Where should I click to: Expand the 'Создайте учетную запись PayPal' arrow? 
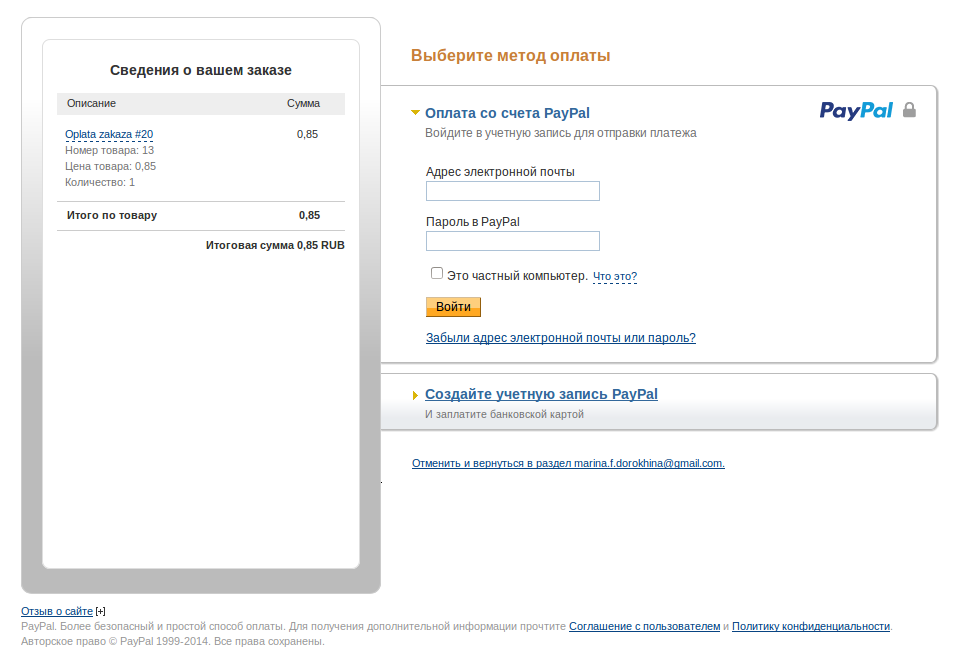(x=415, y=395)
